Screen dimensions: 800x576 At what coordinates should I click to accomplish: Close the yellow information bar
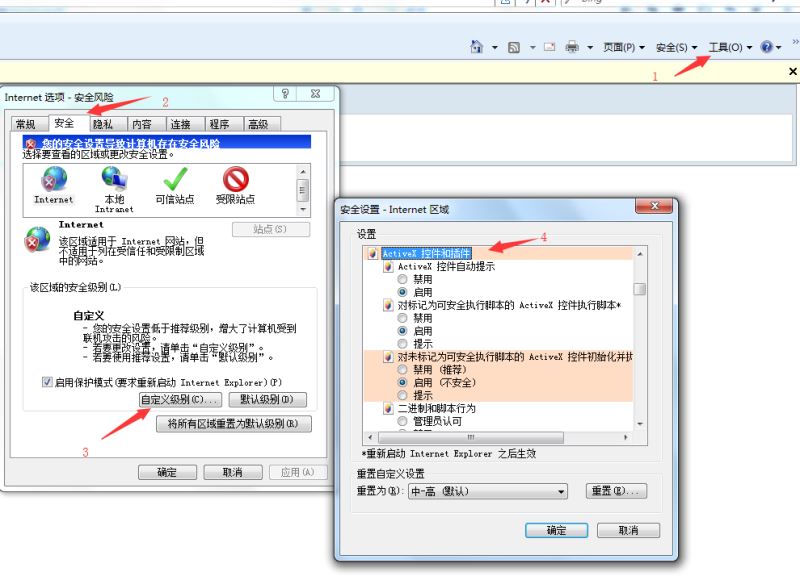click(793, 71)
